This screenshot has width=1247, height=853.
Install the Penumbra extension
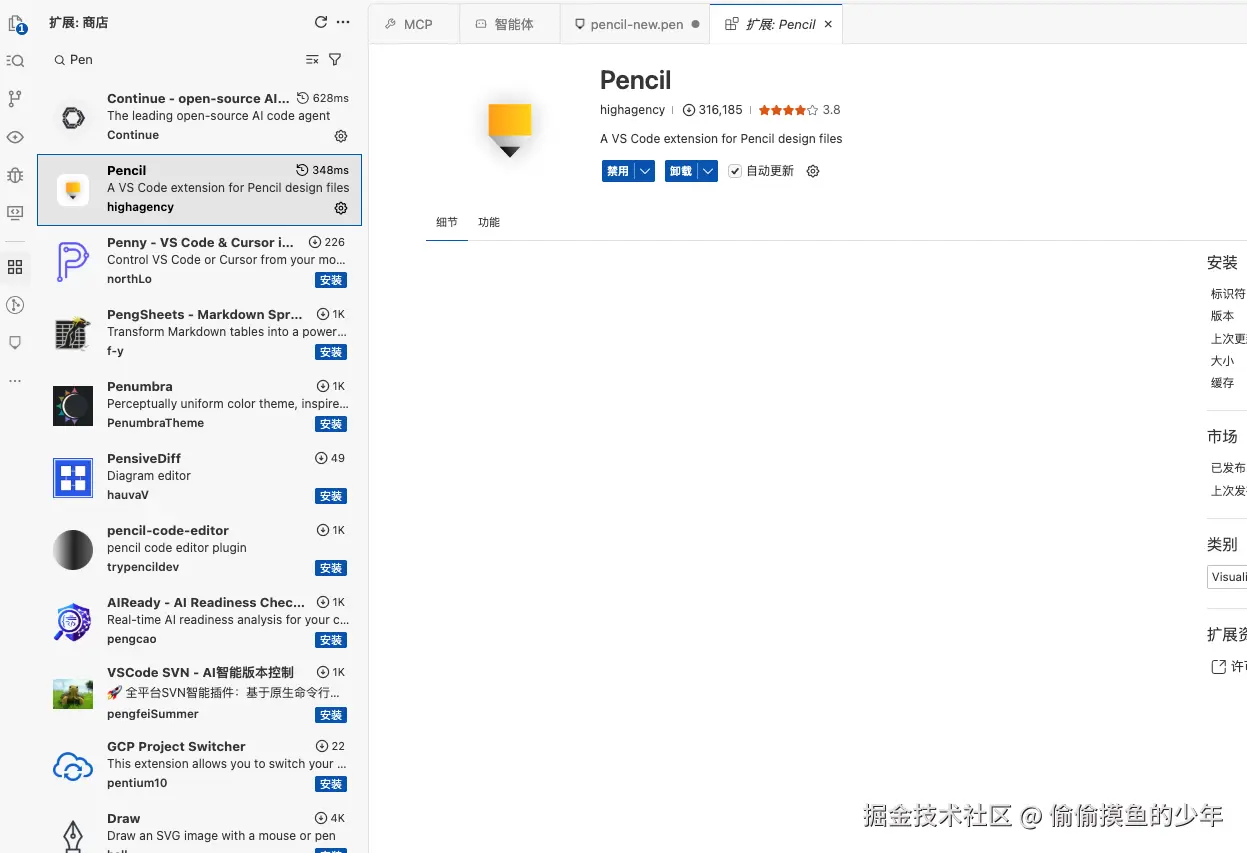click(331, 424)
